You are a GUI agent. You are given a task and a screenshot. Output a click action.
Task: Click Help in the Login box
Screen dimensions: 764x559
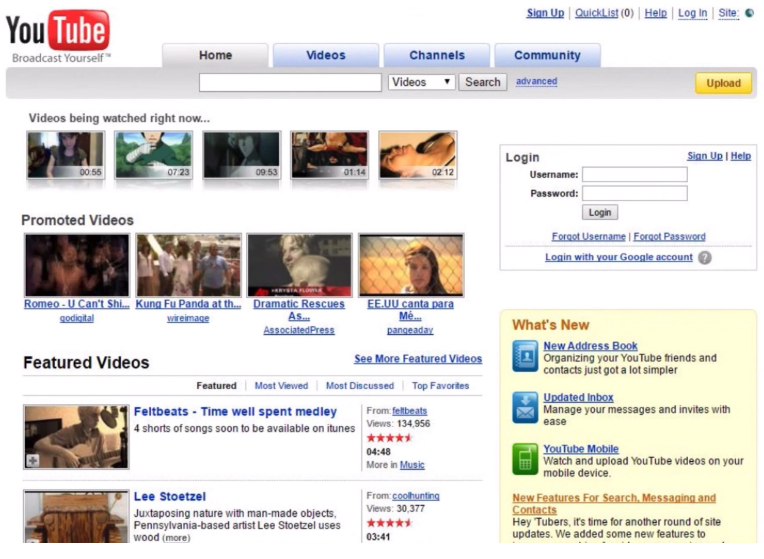[741, 156]
